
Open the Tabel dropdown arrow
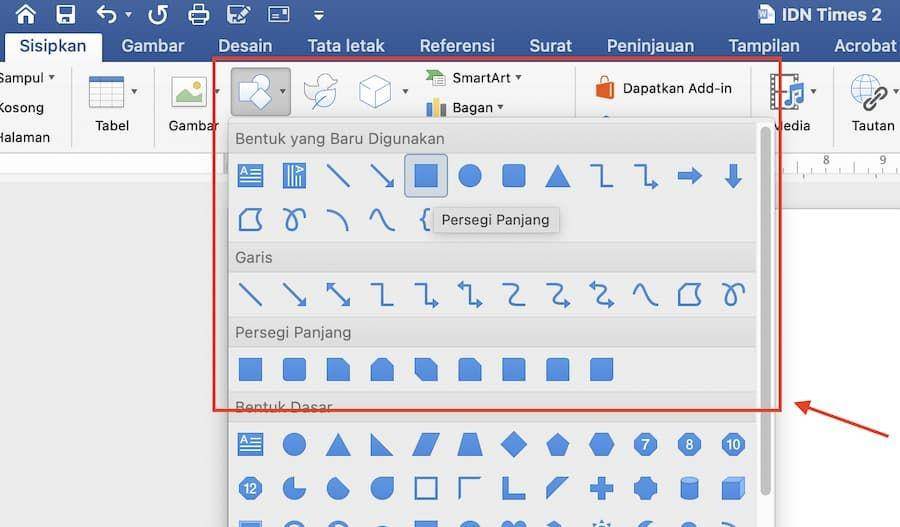tap(134, 91)
